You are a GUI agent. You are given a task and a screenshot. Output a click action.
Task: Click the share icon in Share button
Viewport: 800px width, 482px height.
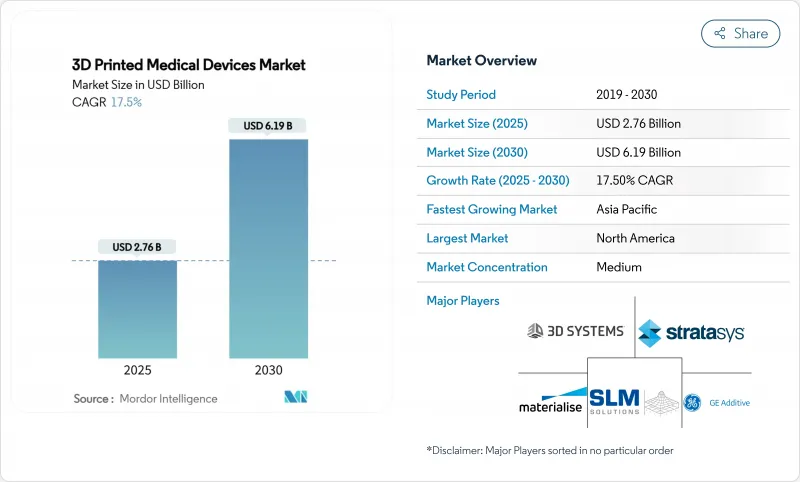pos(718,33)
